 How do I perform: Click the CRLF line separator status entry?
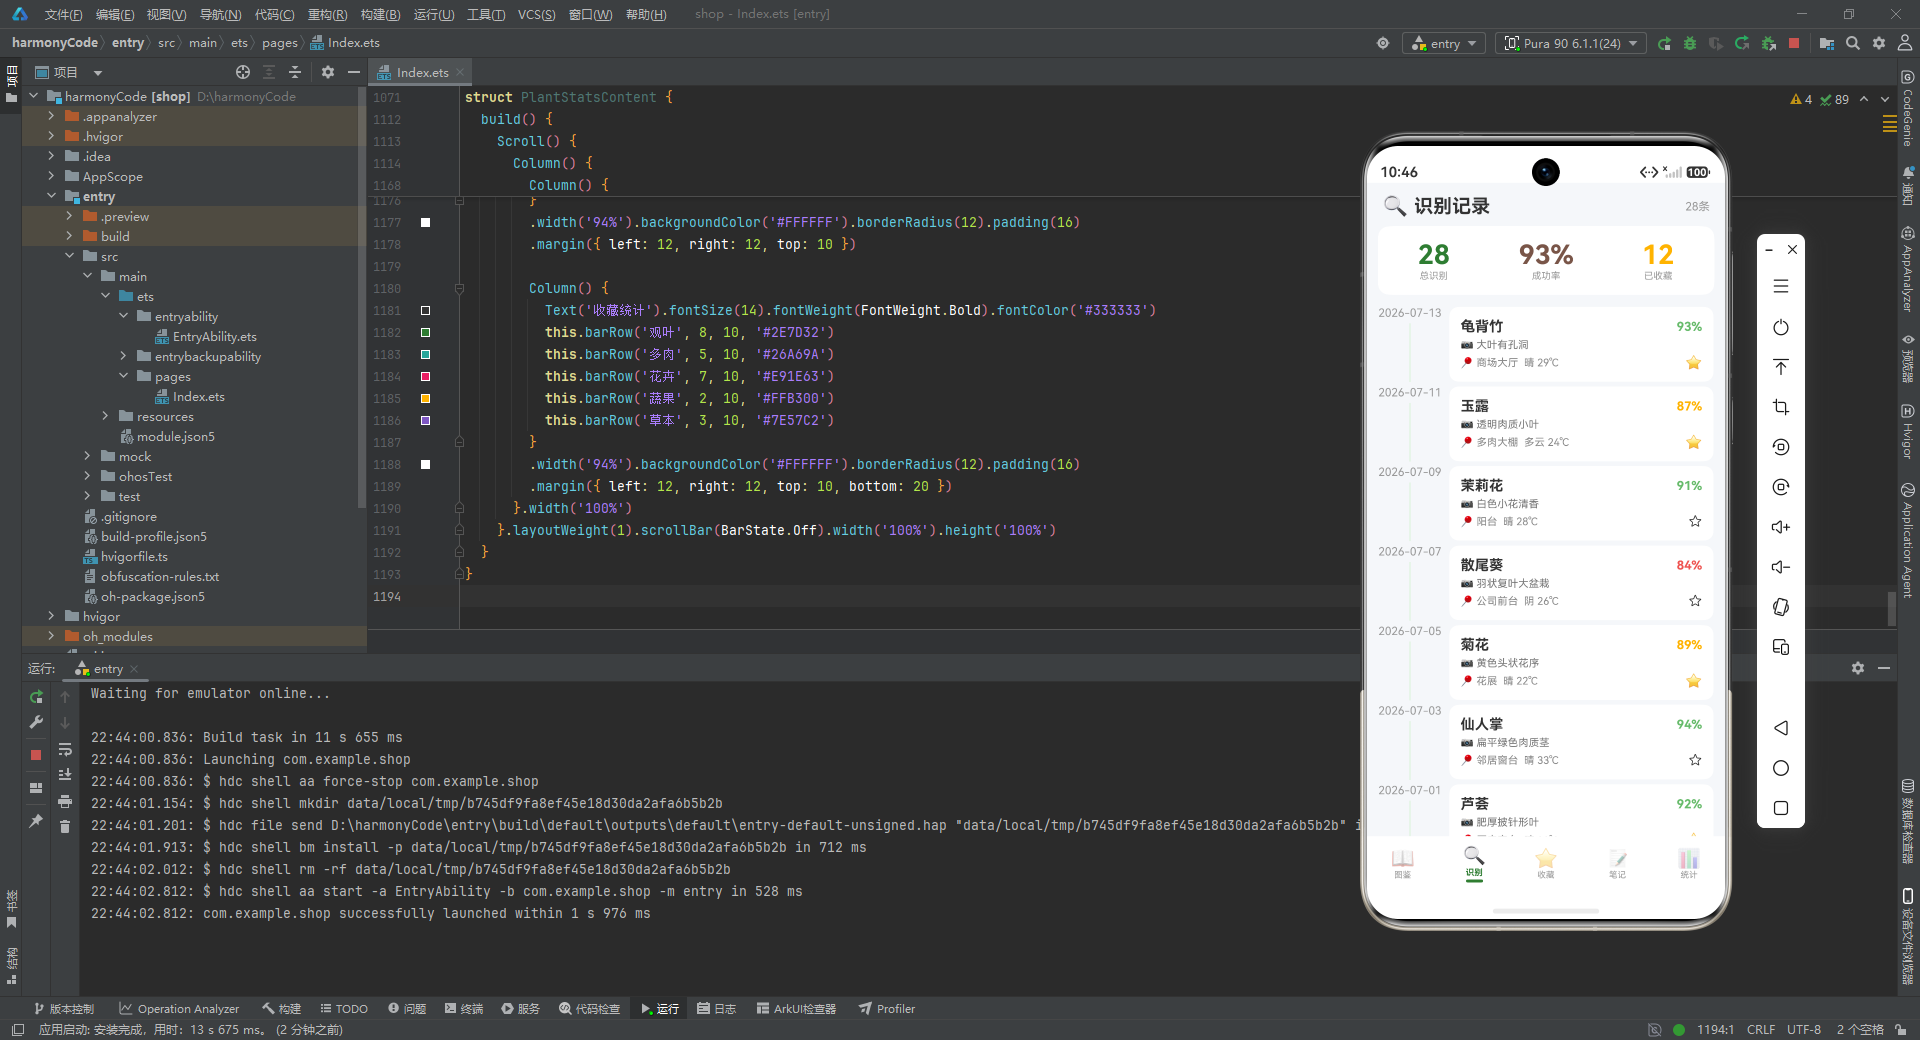(1761, 1029)
